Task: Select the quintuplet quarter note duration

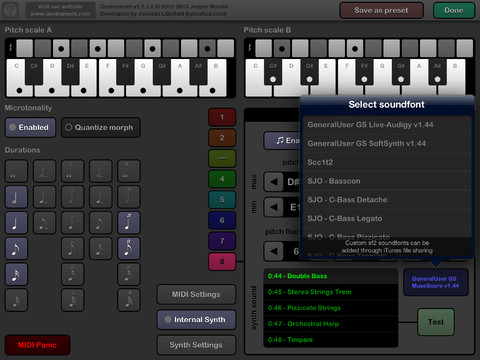Action: [72, 222]
